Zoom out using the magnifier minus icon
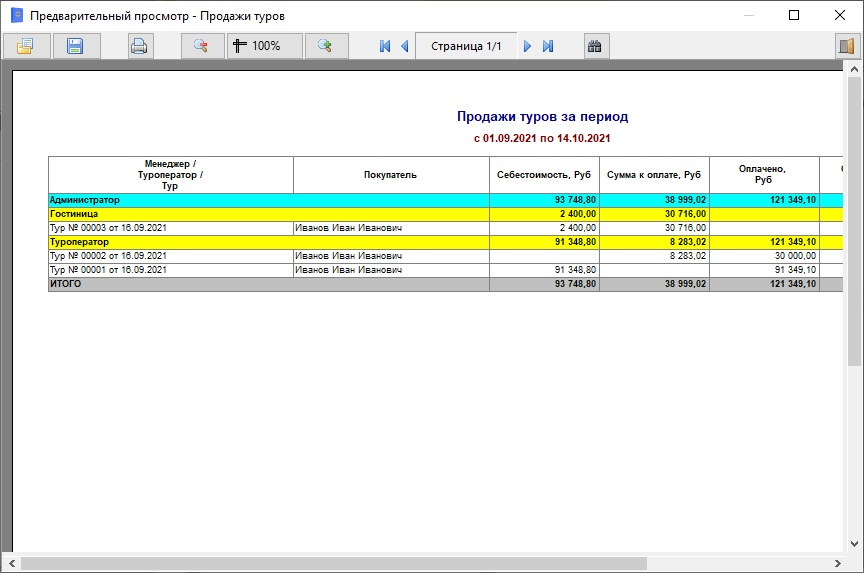This screenshot has width=864, height=573. pos(202,46)
